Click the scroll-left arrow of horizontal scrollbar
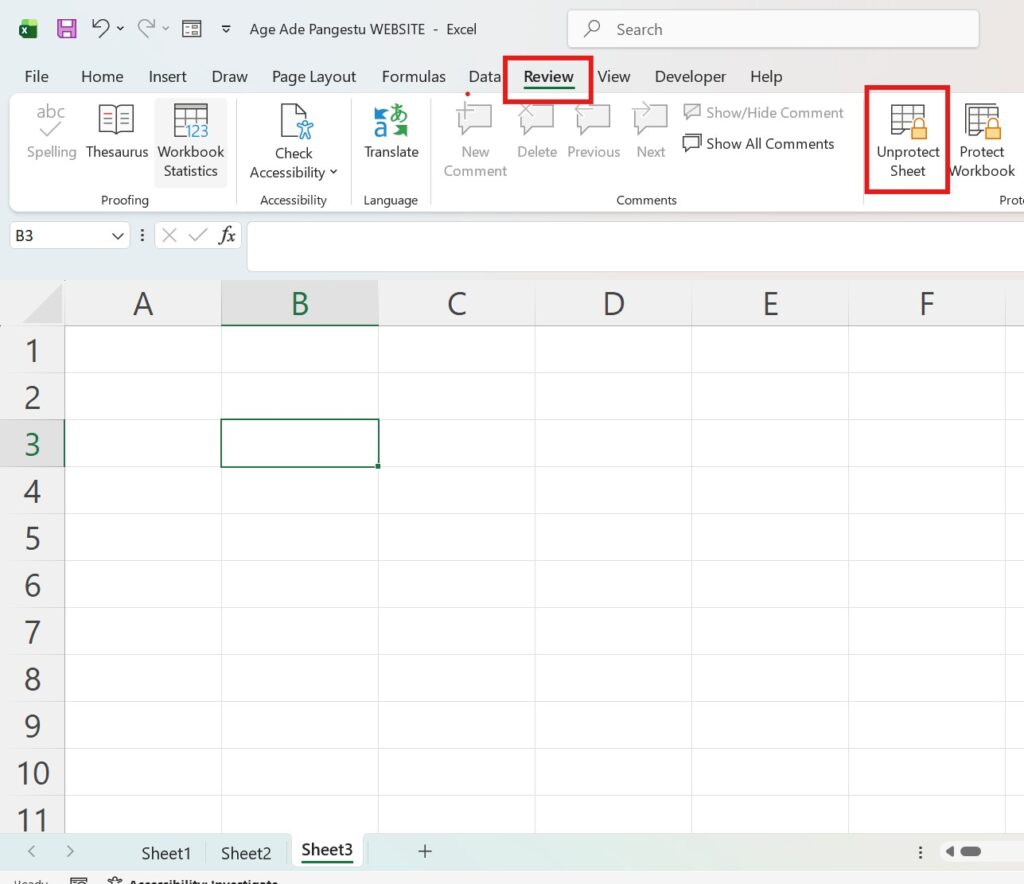1024x884 pixels. point(950,851)
